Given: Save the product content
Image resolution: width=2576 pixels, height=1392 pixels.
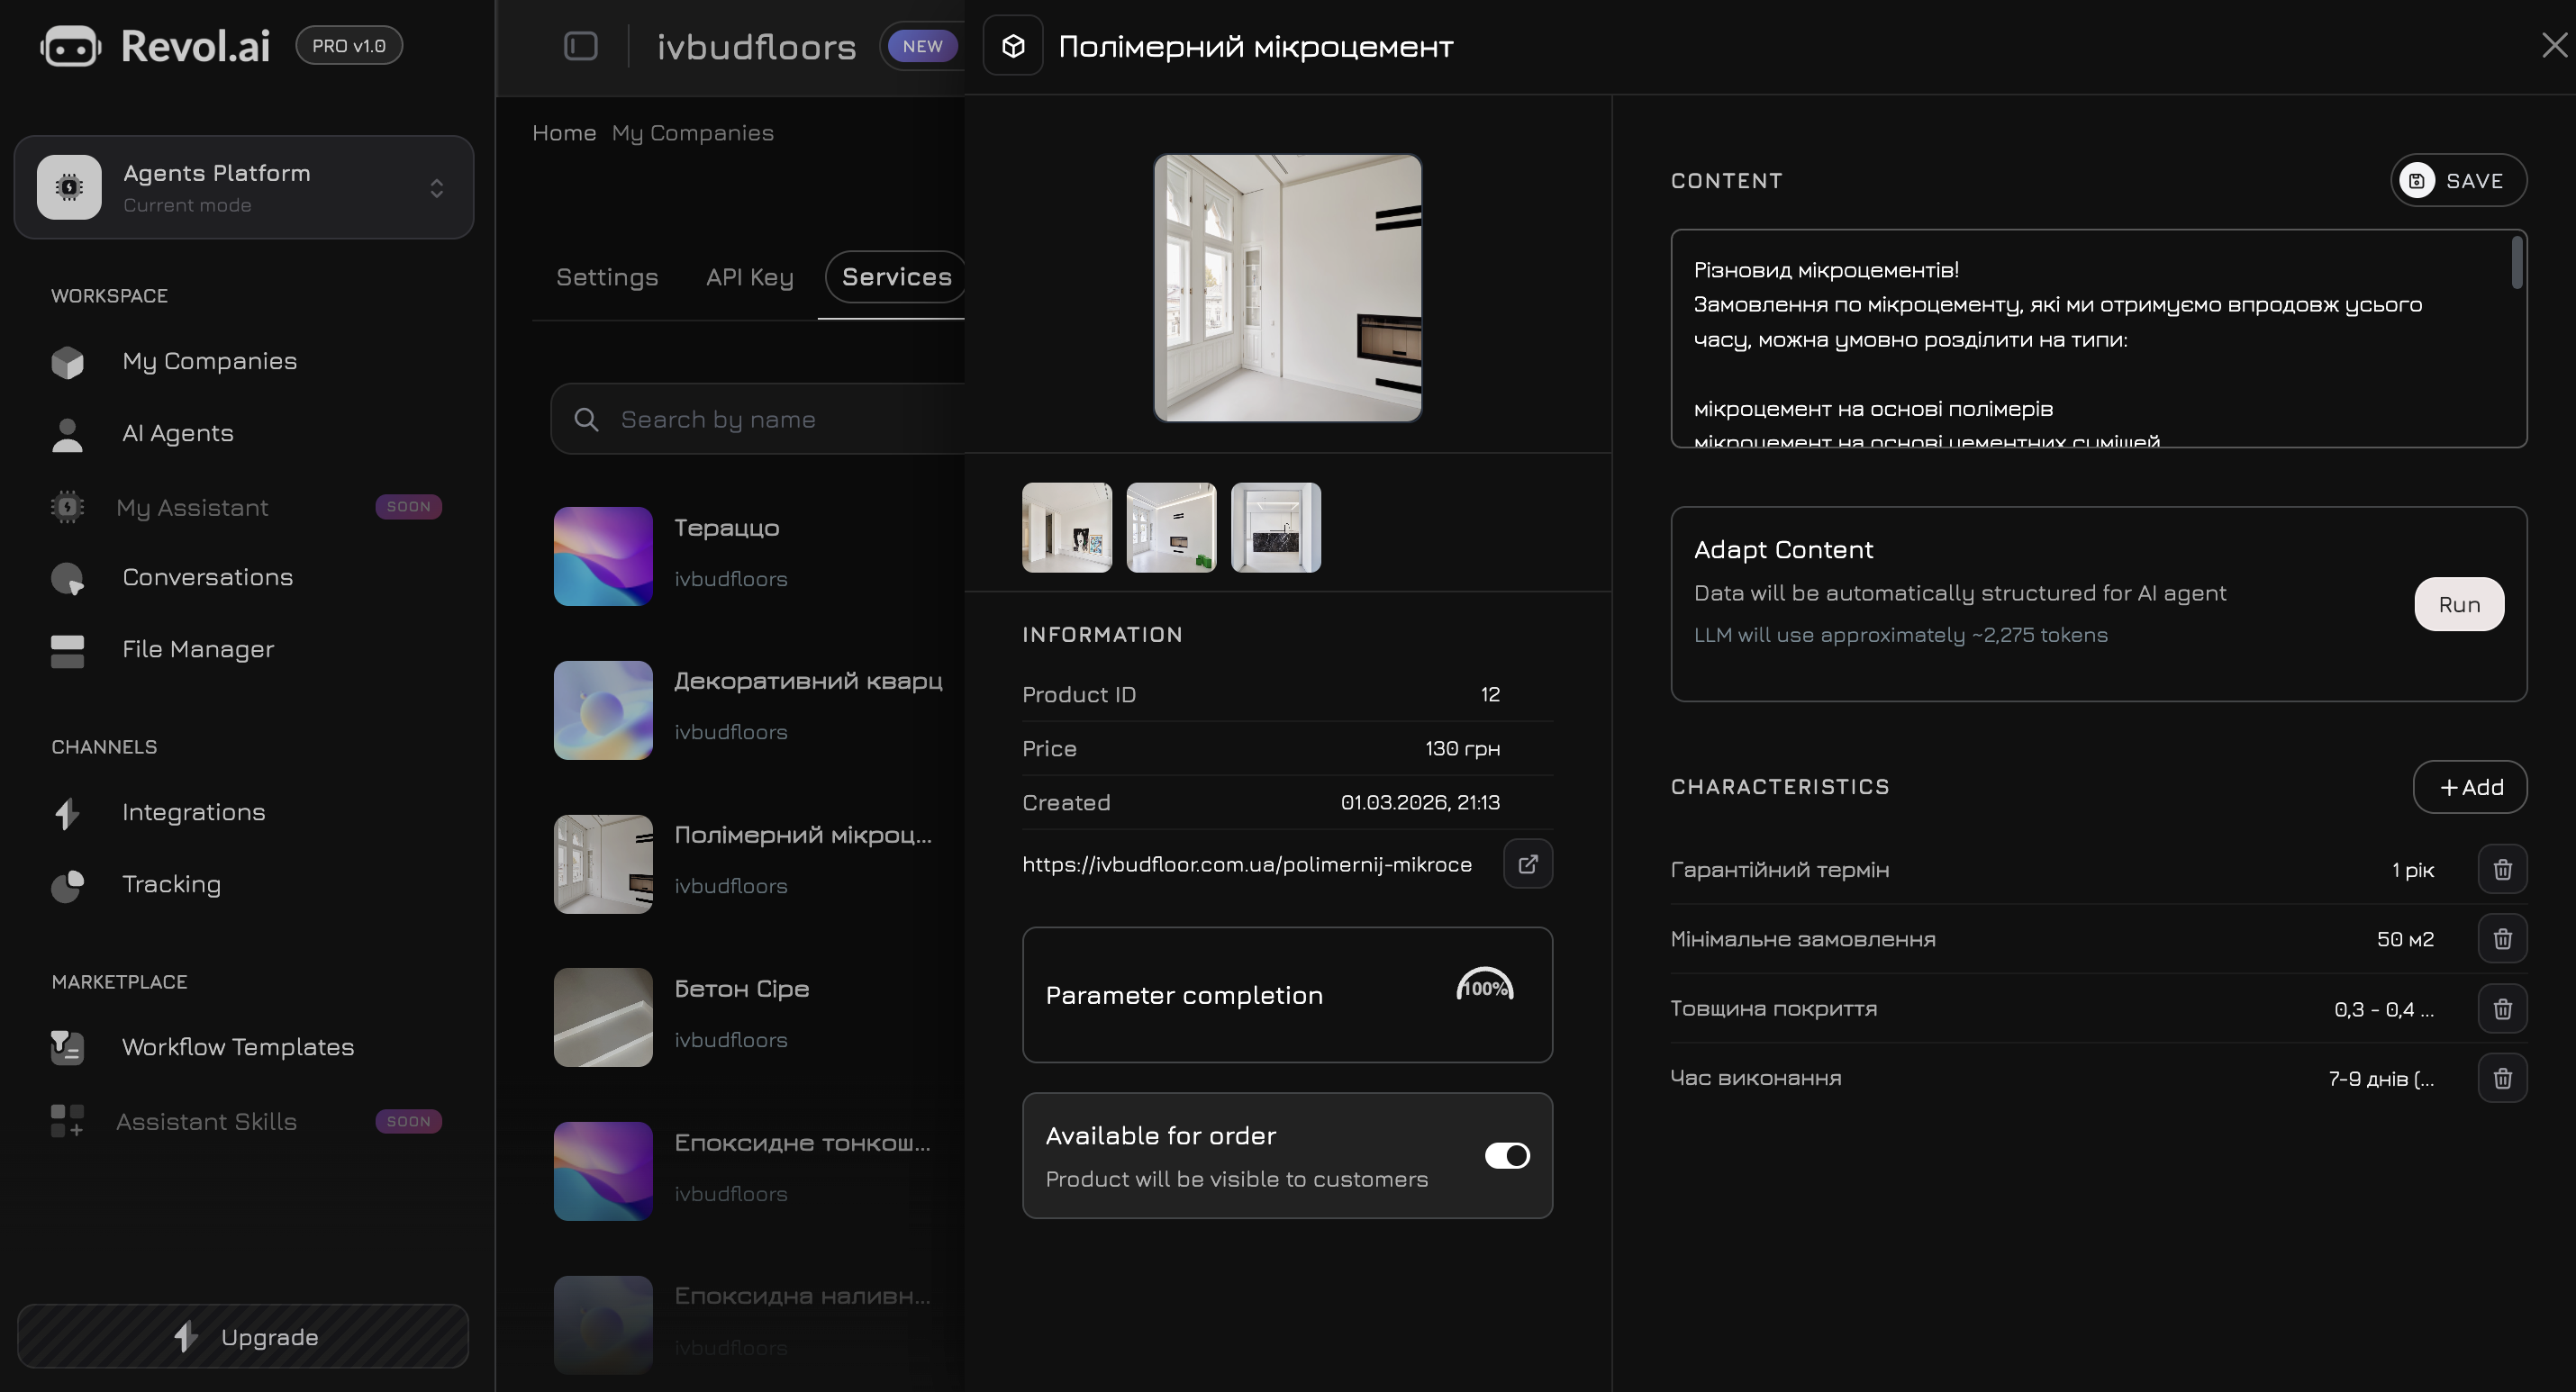Looking at the screenshot, I should click(x=2458, y=180).
